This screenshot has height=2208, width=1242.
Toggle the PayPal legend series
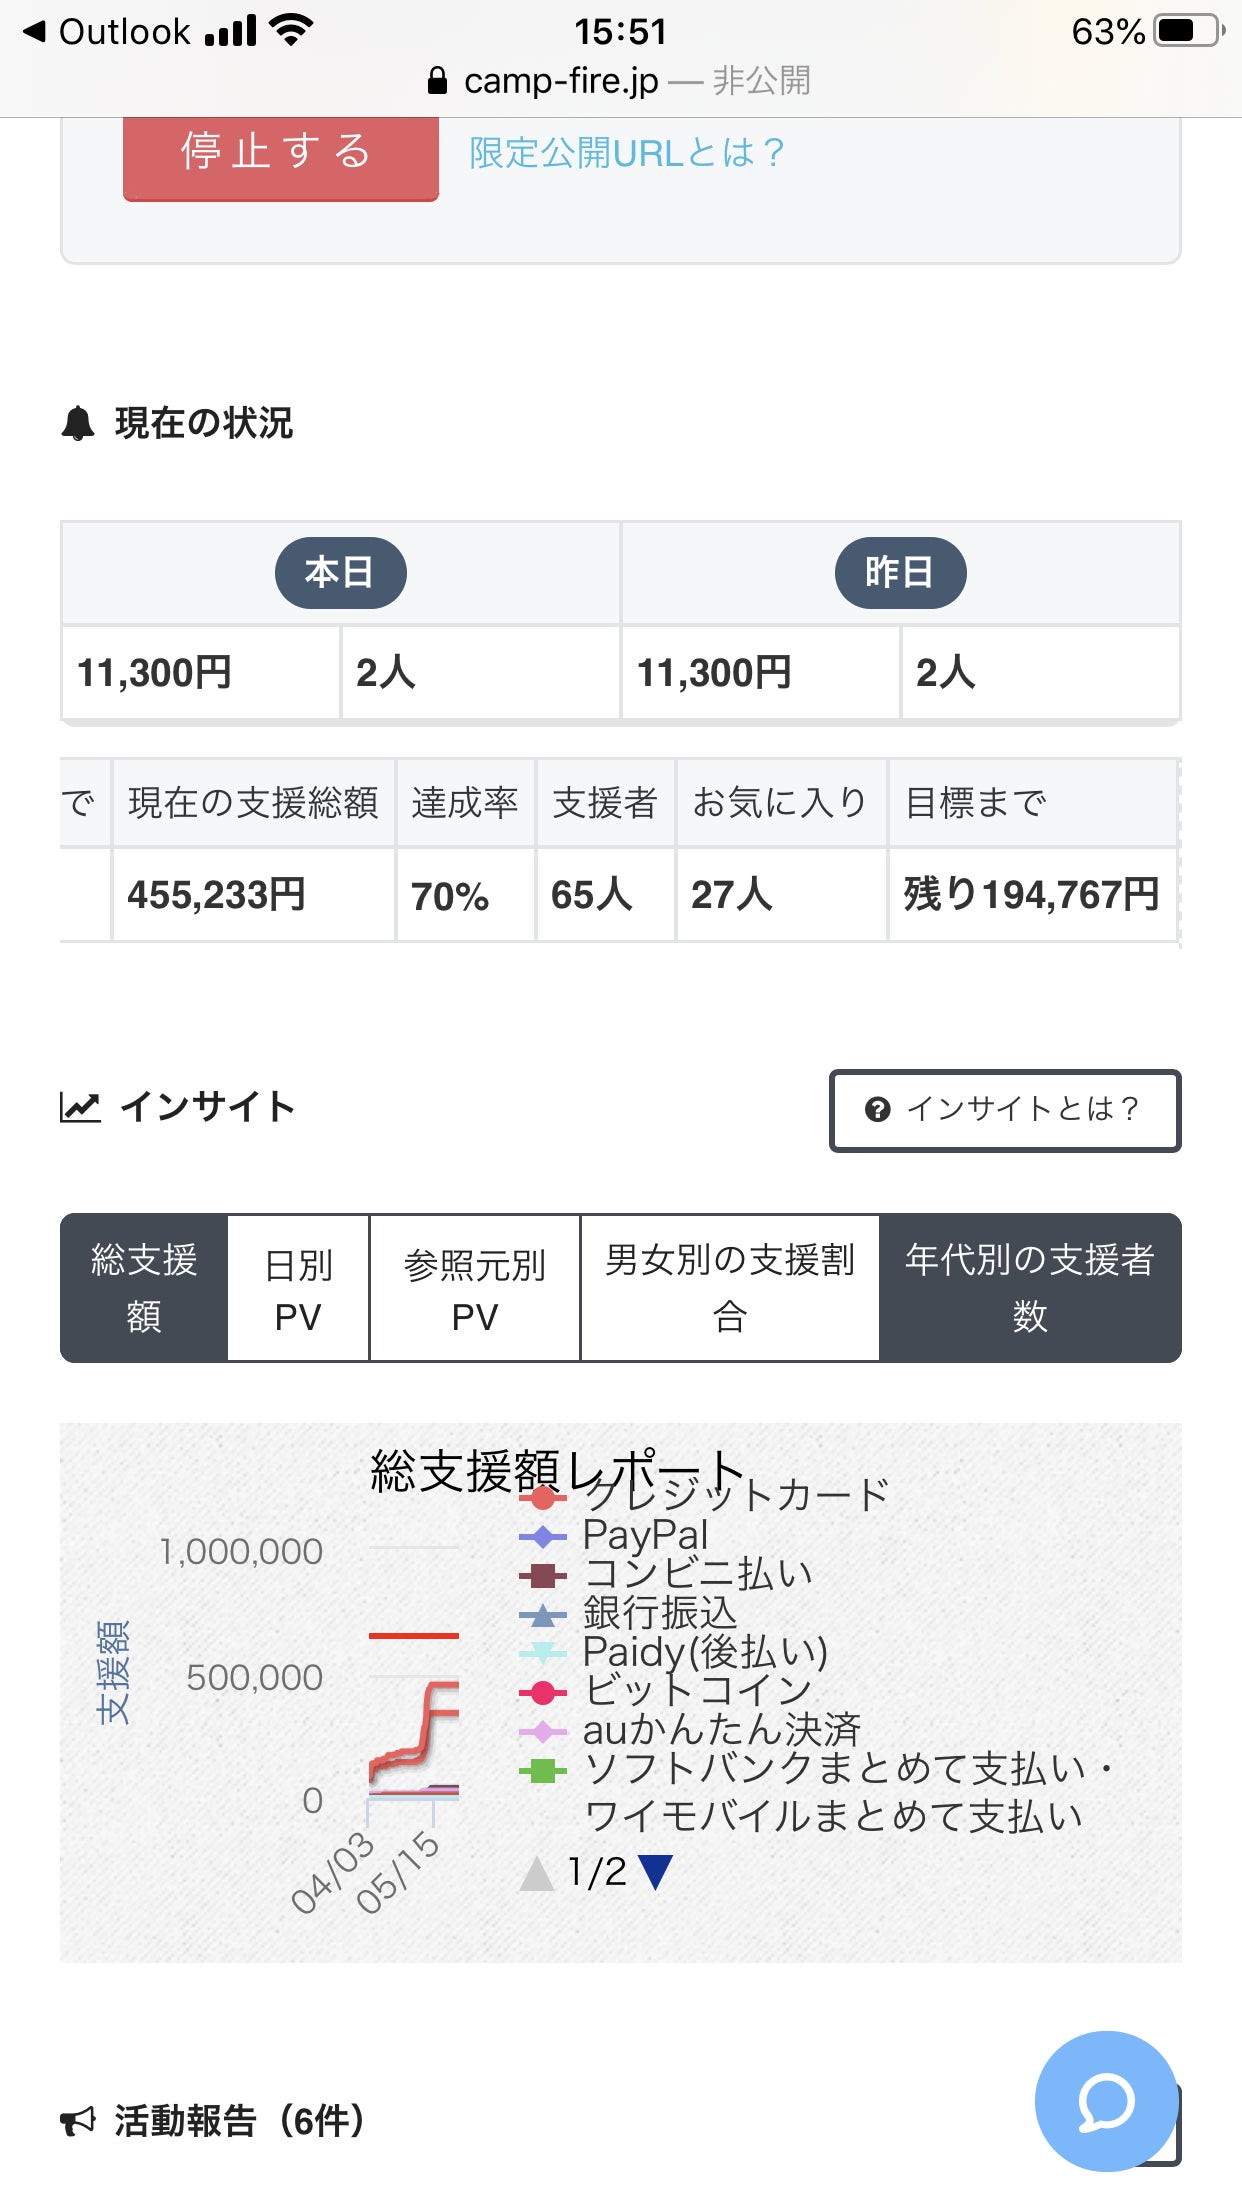click(645, 1535)
